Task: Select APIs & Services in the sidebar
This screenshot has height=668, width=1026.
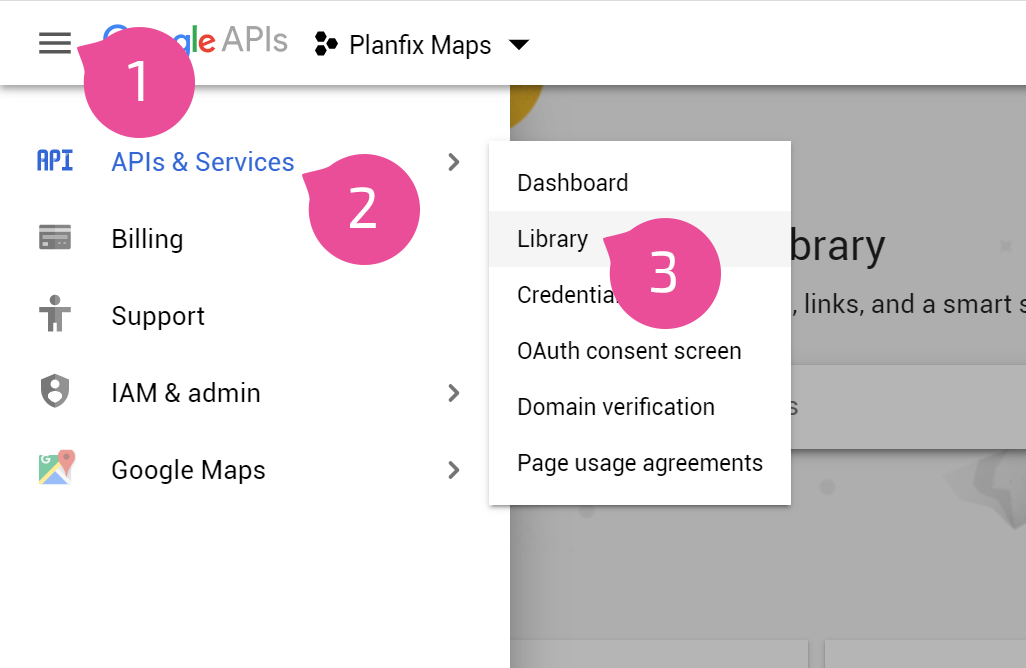Action: (203, 162)
